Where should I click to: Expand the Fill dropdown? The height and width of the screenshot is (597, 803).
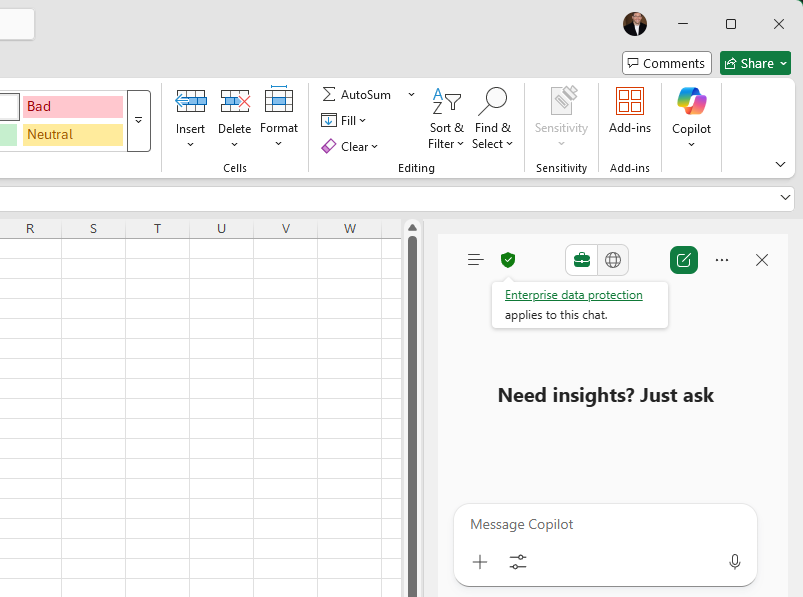(362, 120)
